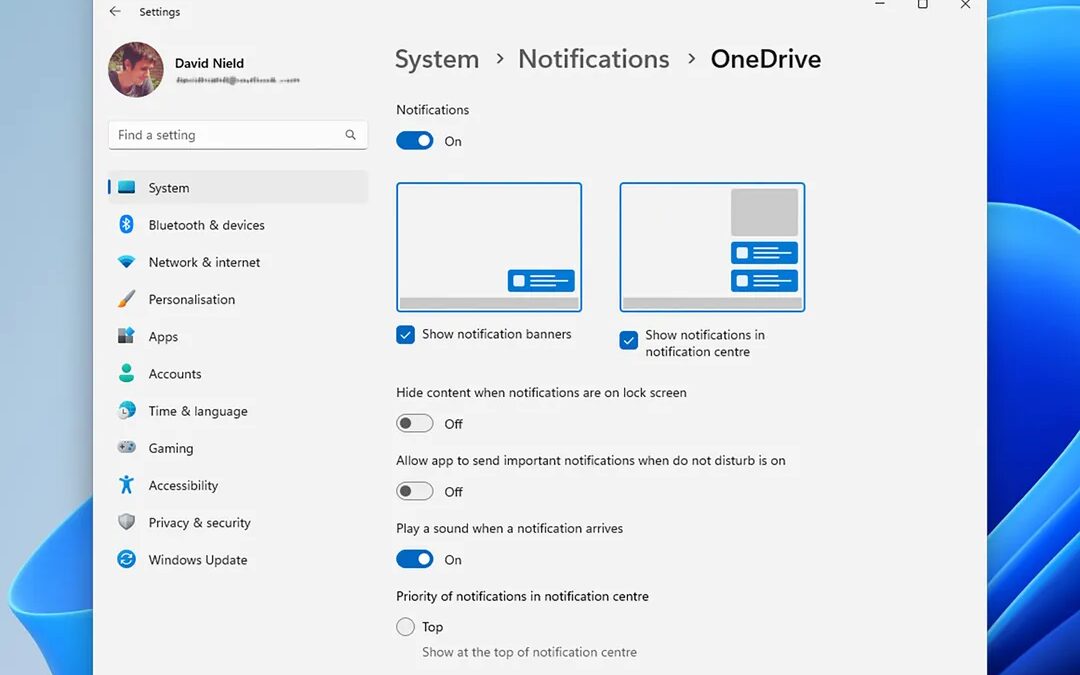Navigate to Notifications breadcrumb
Image resolution: width=1080 pixels, height=675 pixels.
pyautogui.click(x=593, y=59)
